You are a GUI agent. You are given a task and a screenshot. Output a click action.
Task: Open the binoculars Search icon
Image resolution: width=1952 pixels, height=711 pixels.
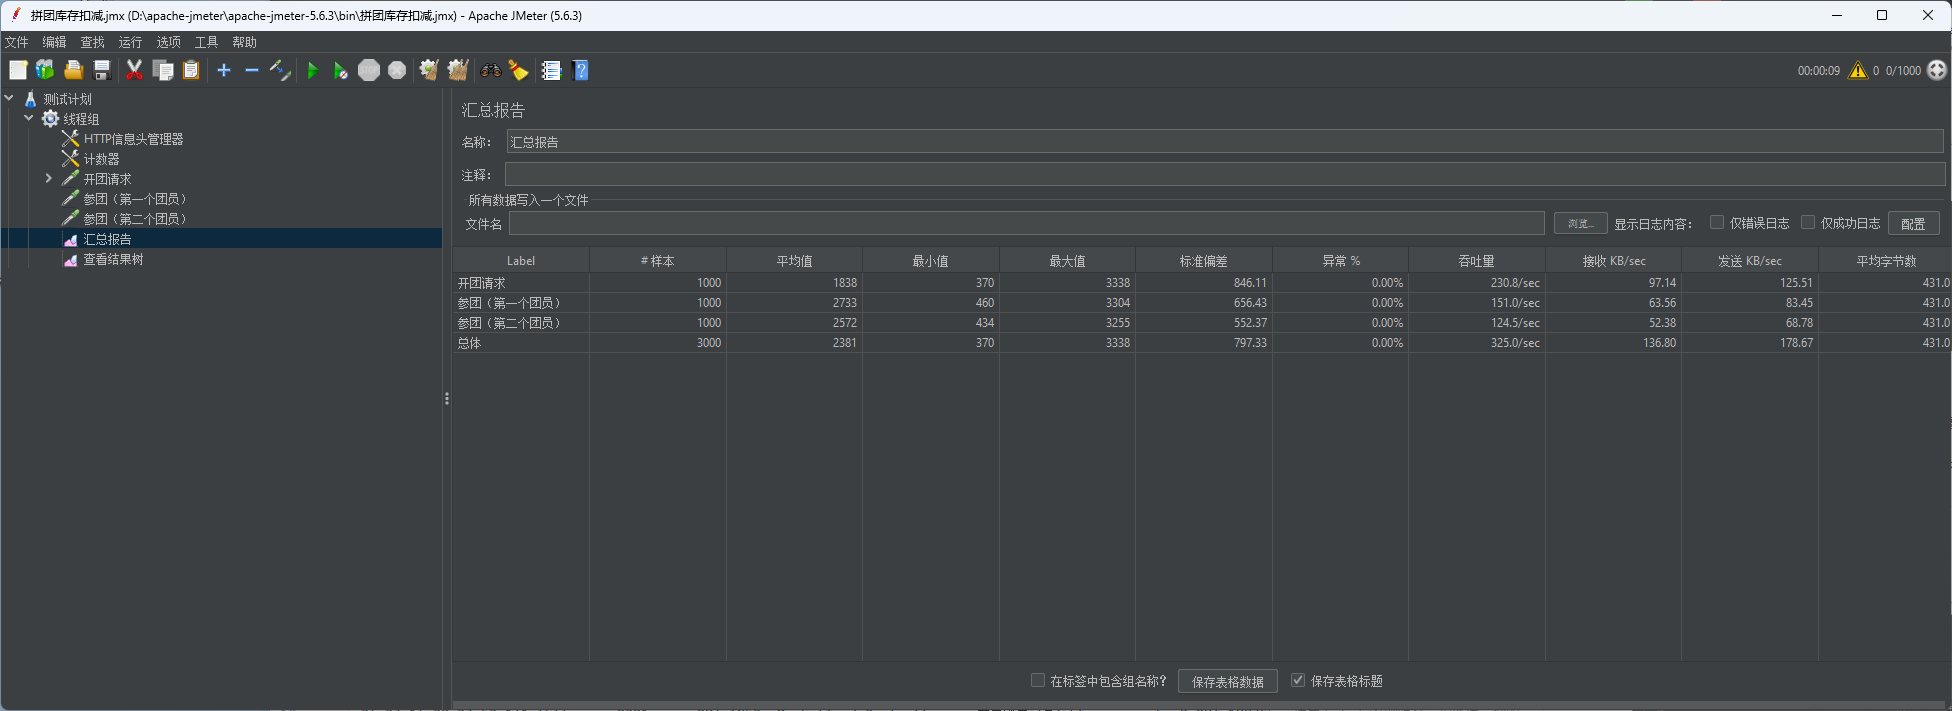tap(490, 70)
